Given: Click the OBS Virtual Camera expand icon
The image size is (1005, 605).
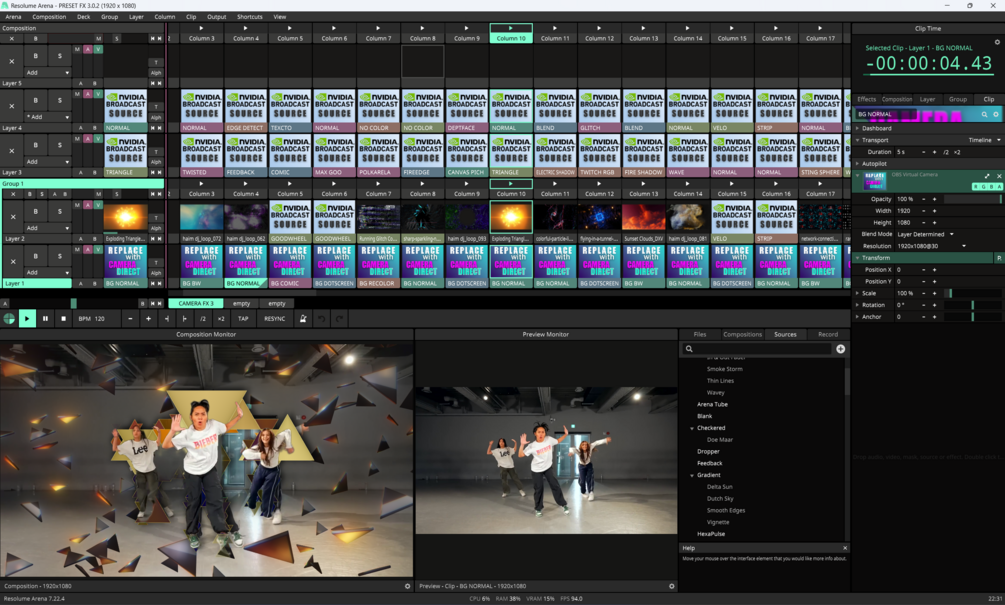Looking at the screenshot, I should coord(987,176).
